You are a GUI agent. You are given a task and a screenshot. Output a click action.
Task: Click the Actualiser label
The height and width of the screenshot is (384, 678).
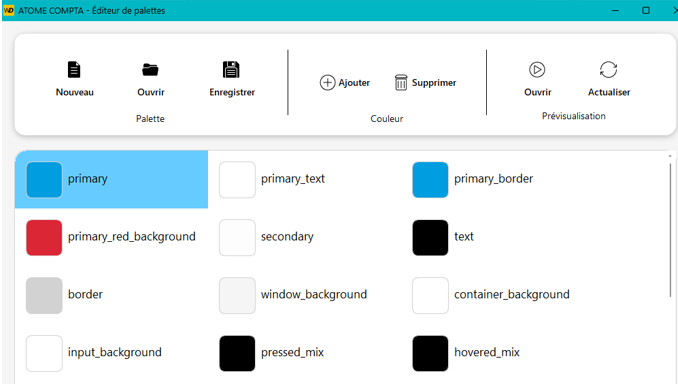609,92
